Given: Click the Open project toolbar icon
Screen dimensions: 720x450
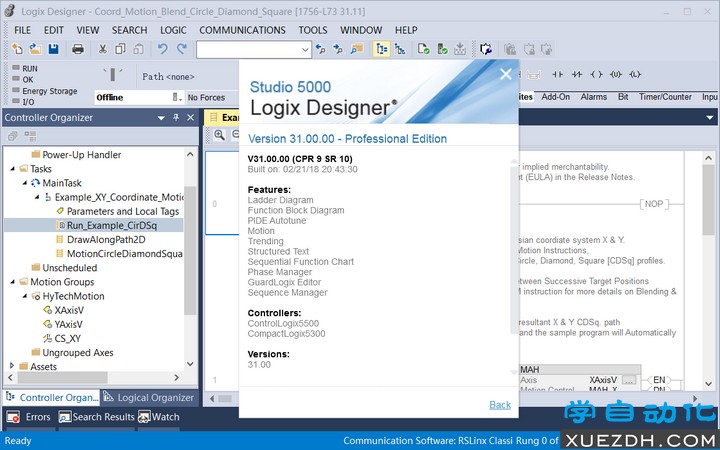Looking at the screenshot, I should [x=35, y=49].
